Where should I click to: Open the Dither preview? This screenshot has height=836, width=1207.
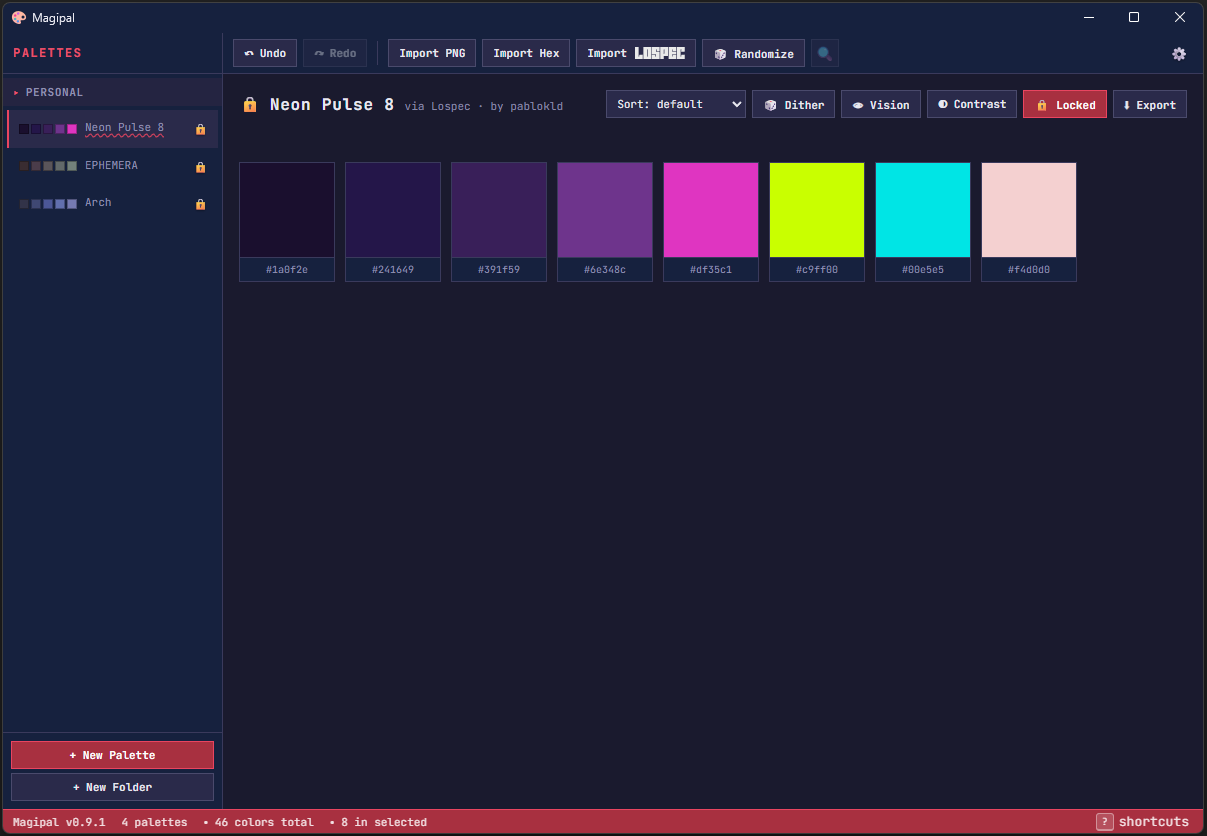point(794,104)
